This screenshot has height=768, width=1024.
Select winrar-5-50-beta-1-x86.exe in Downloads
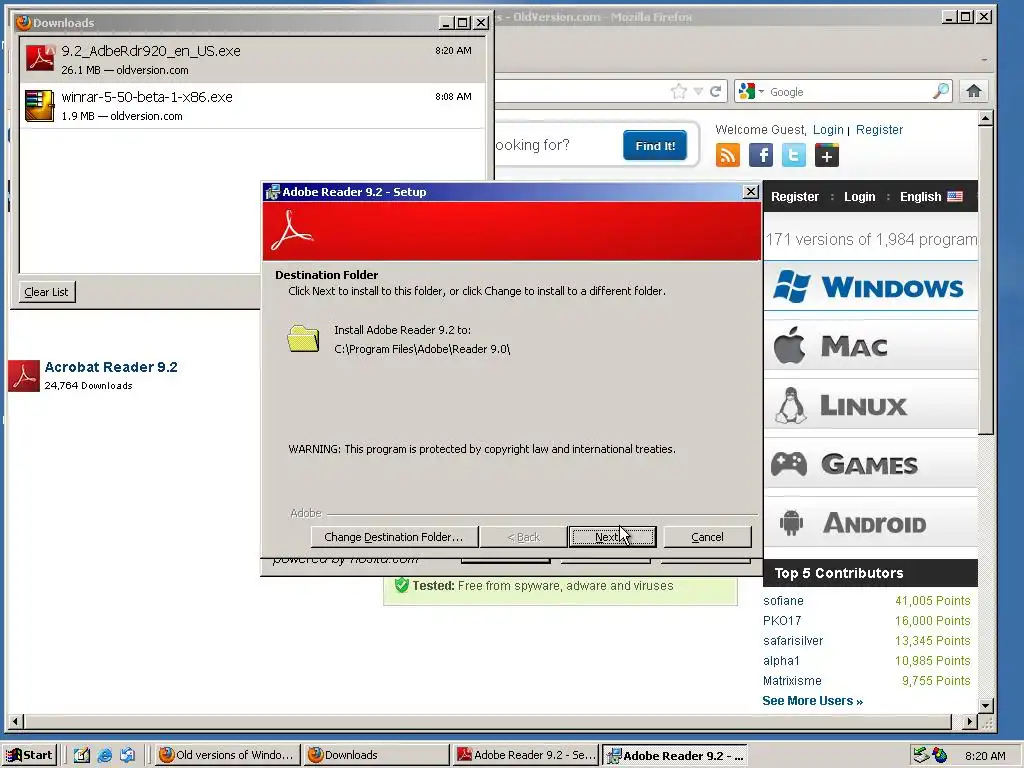click(253, 106)
